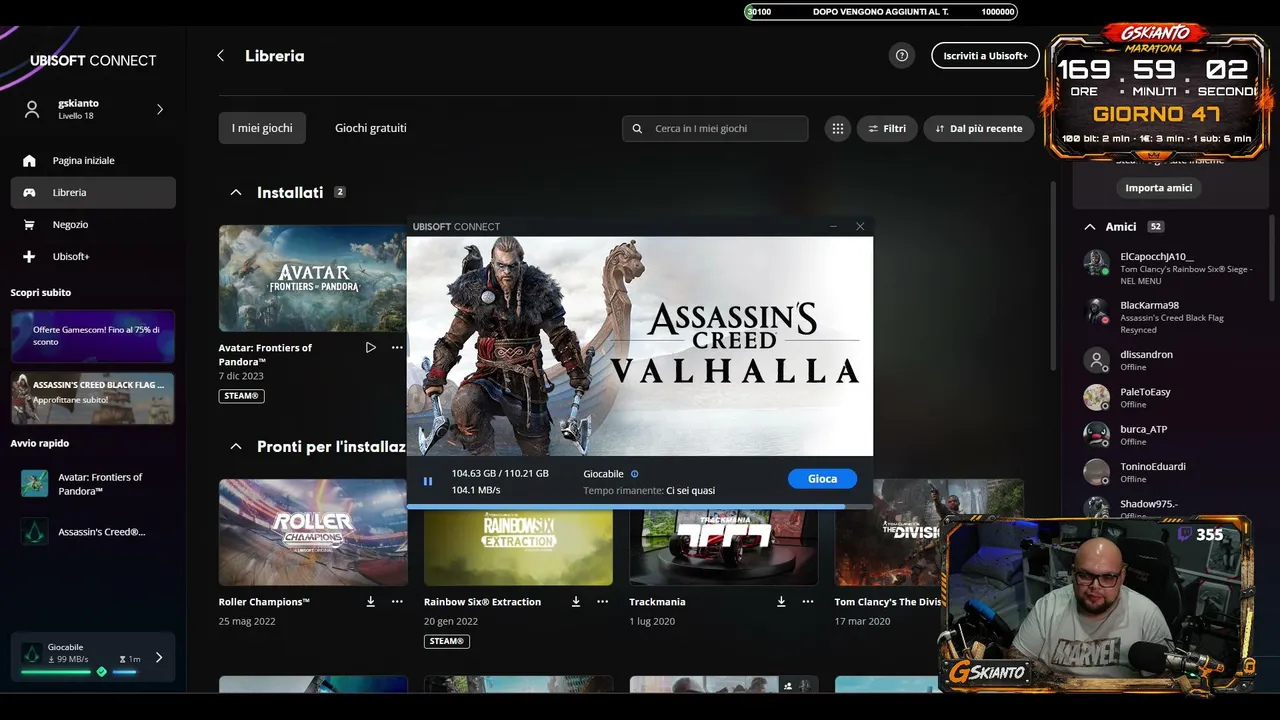Open more options for Rainbow Six Extraction
Viewport: 1280px width, 720px height.
tap(602, 602)
